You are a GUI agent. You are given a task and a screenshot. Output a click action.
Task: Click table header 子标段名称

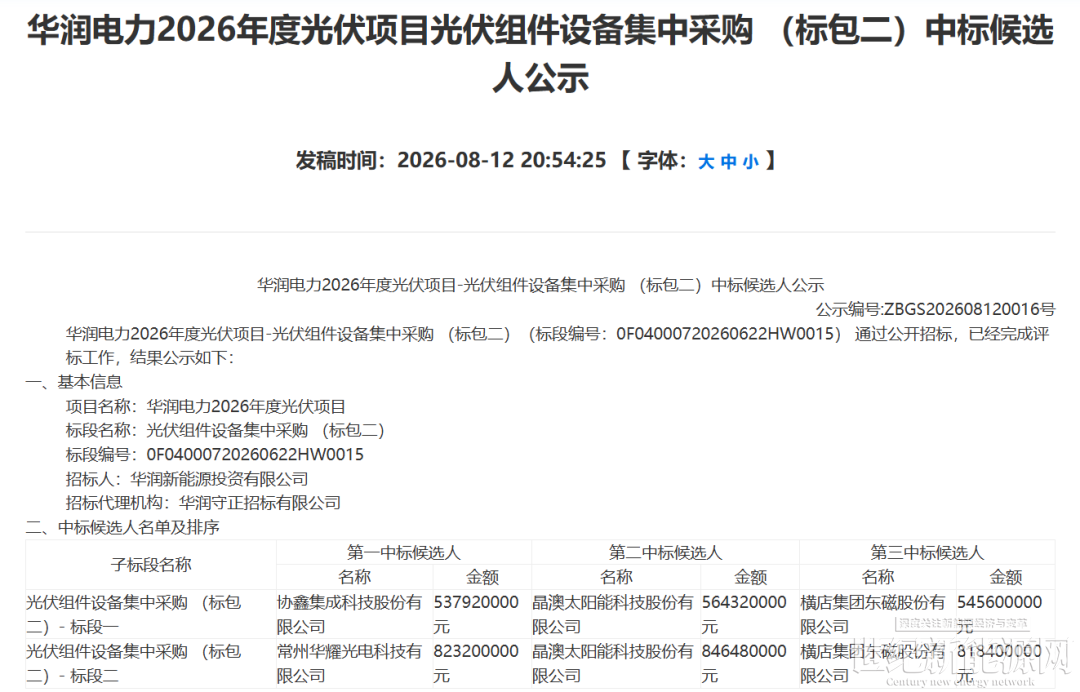151,565
